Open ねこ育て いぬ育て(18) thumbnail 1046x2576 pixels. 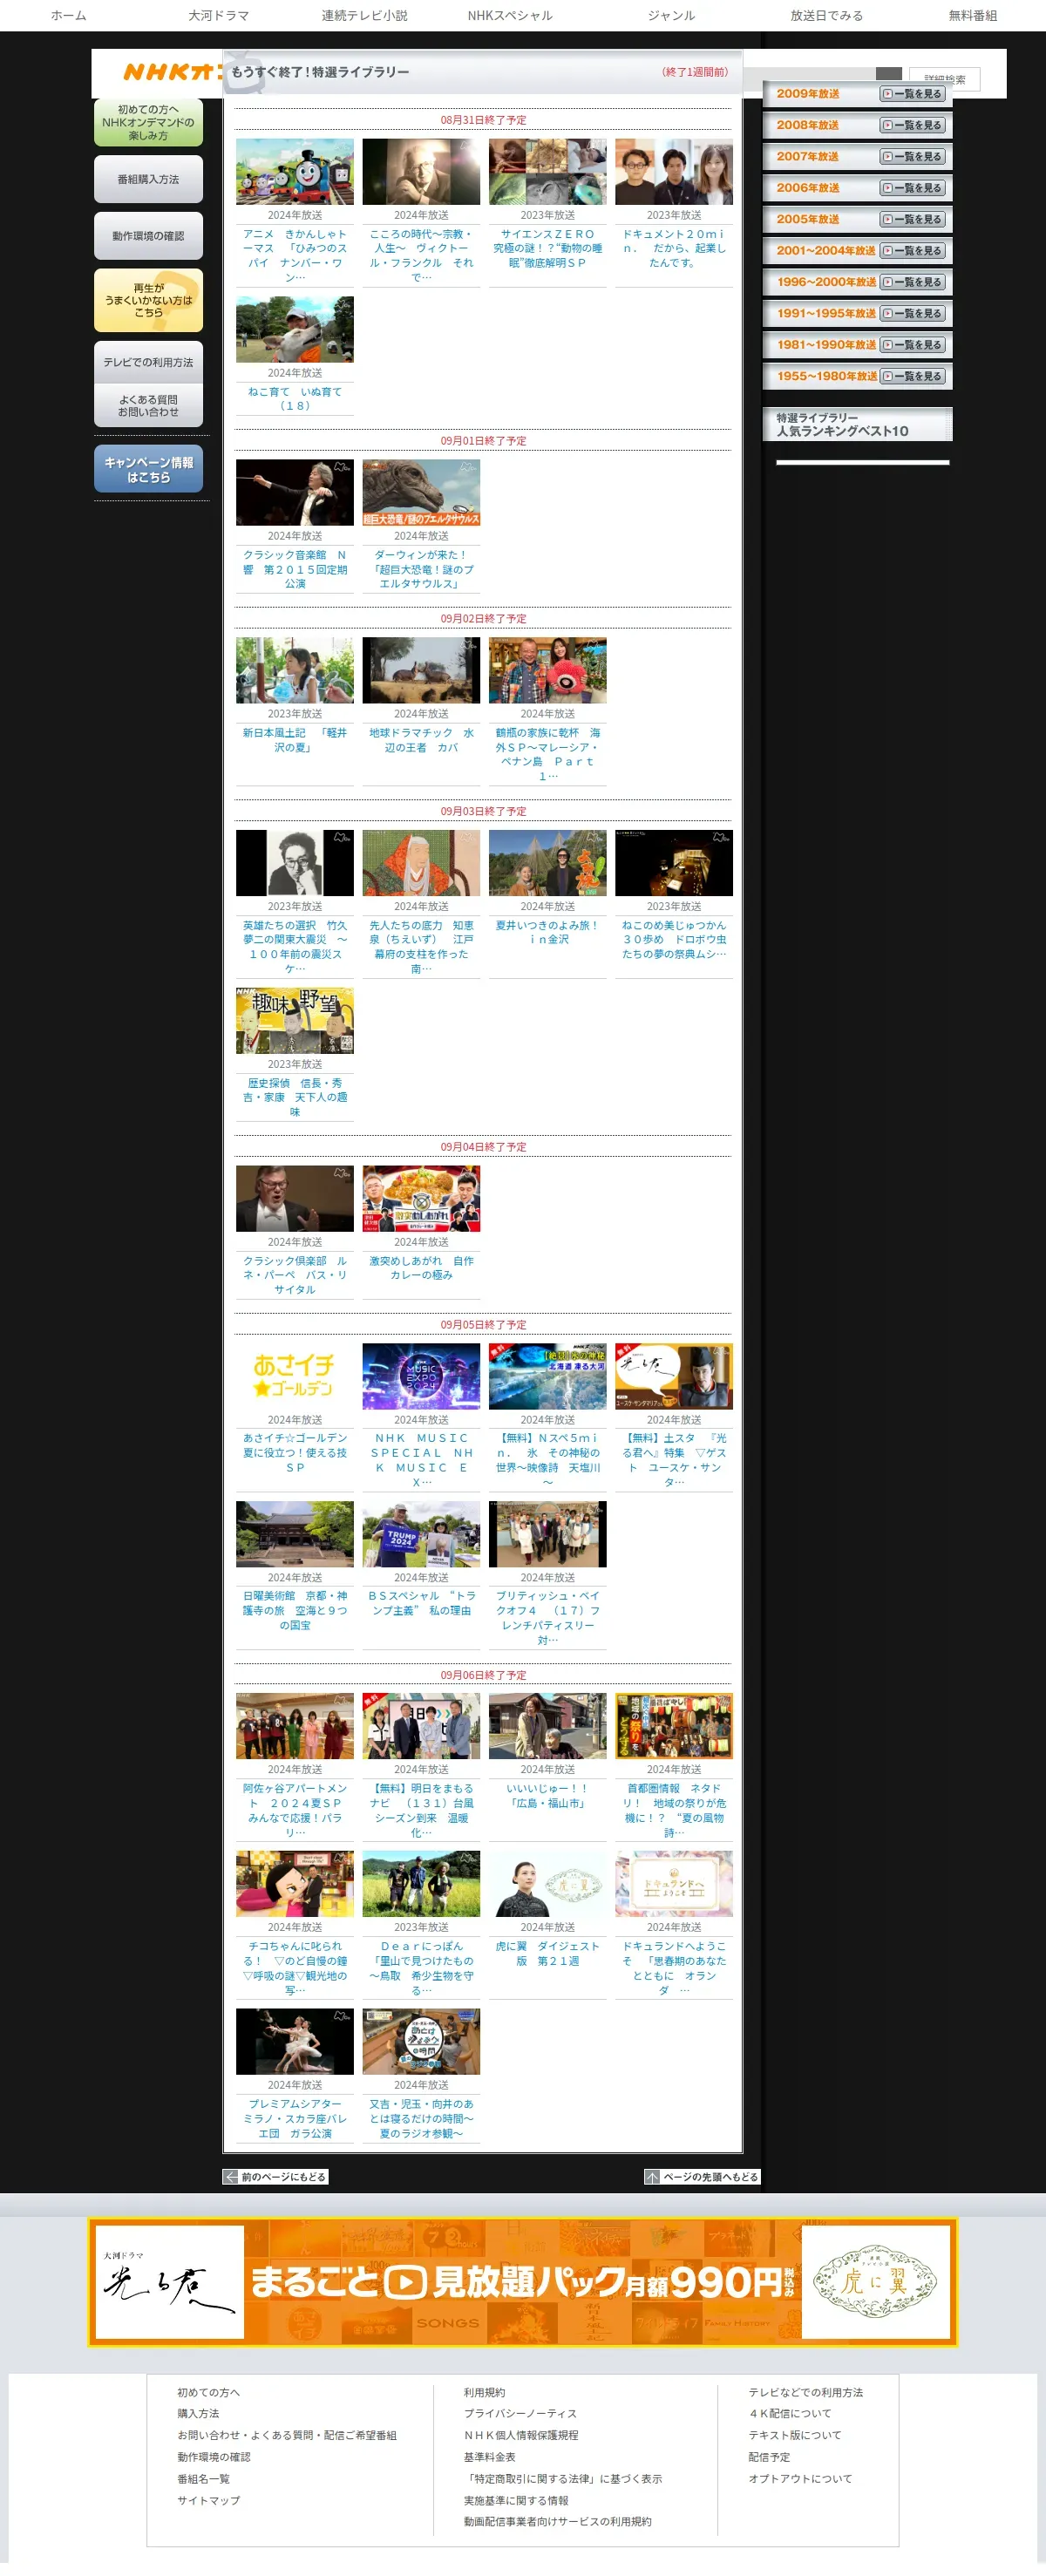[295, 329]
